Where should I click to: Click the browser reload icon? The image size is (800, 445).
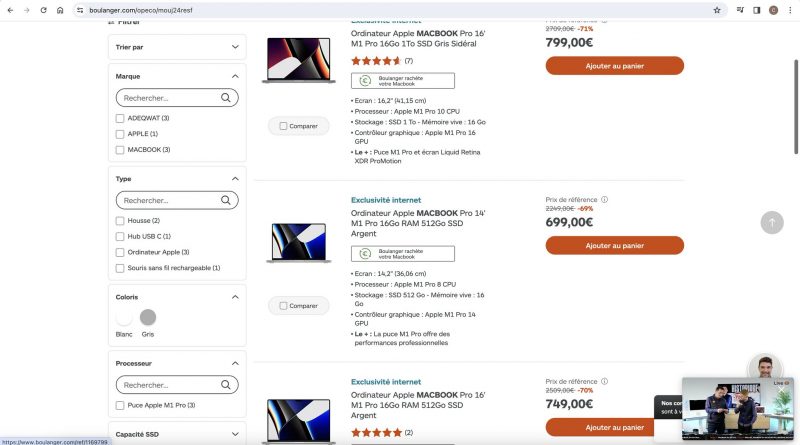coord(43,10)
